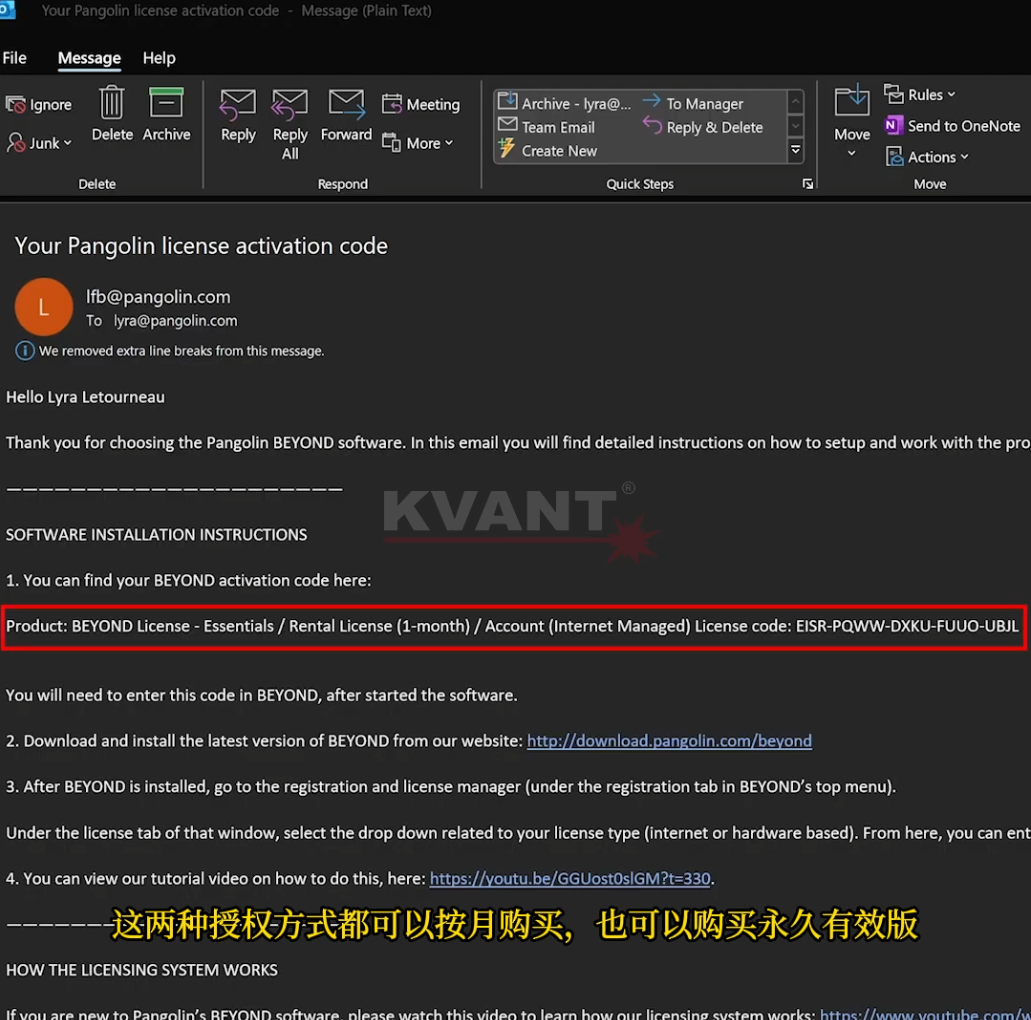
Task: Click Reply All button
Action: 290,124
